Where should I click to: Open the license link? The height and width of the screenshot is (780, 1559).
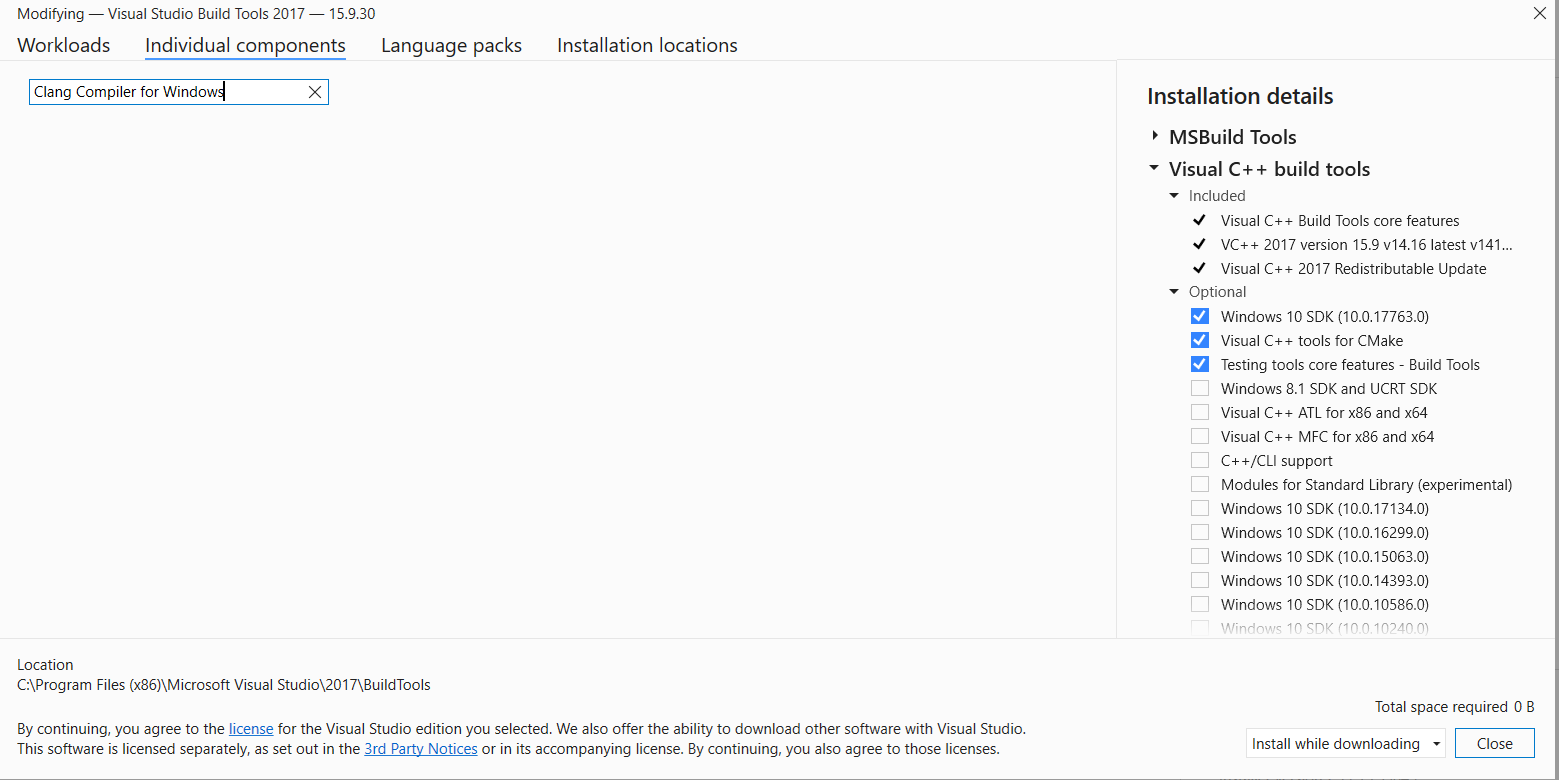[251, 729]
